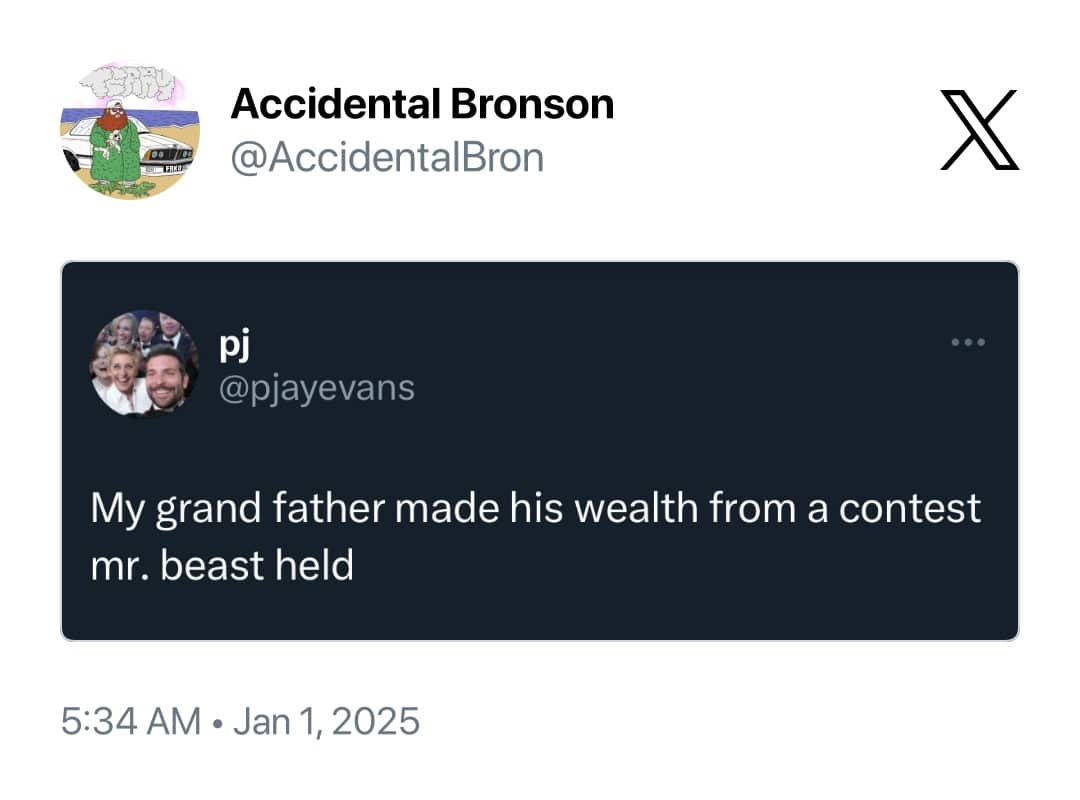Open pj's circular profile picture
The image size is (1080, 800).
pyautogui.click(x=145, y=363)
